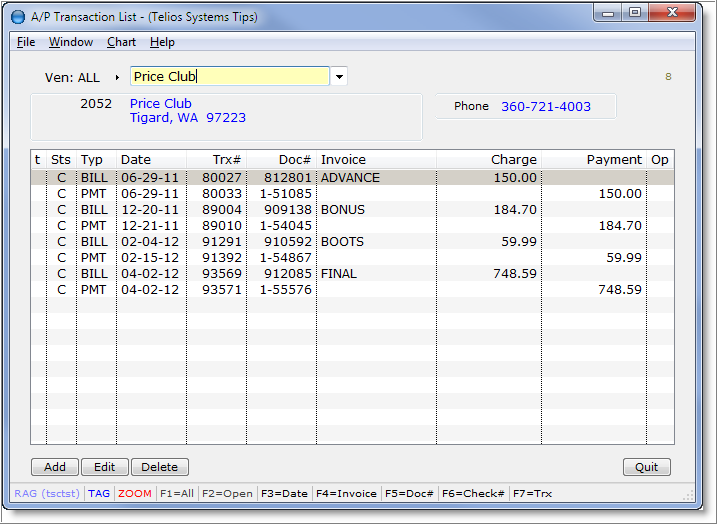
Task: Open the Chart menu
Action: (x=121, y=42)
